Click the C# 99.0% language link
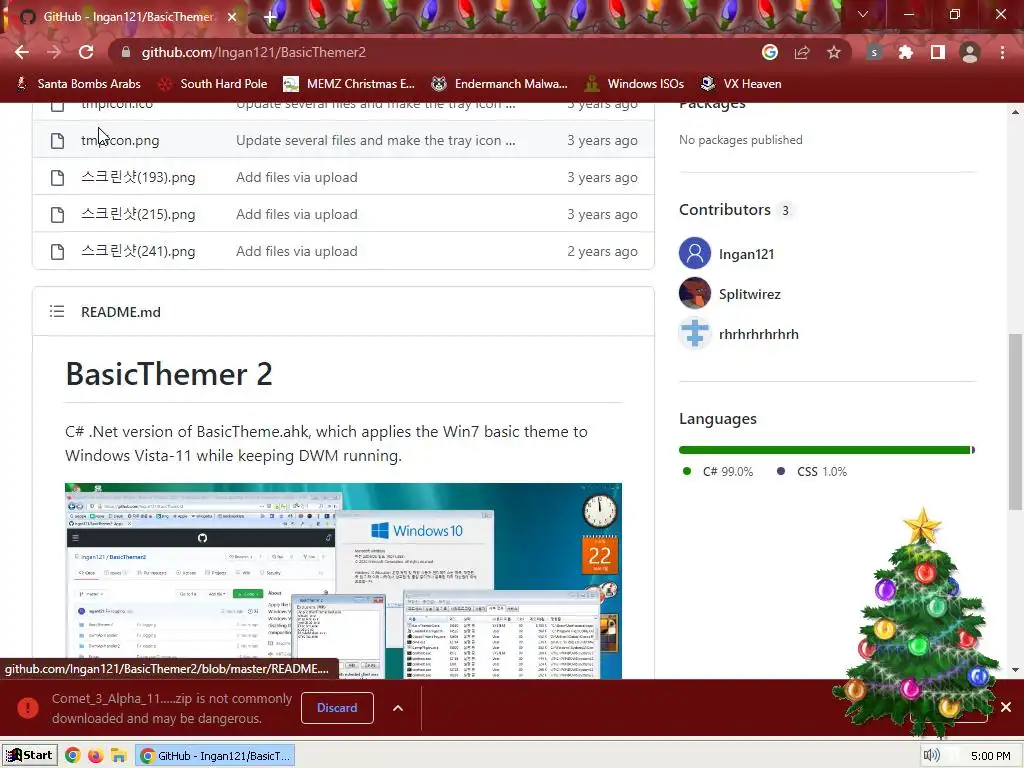 (718, 472)
